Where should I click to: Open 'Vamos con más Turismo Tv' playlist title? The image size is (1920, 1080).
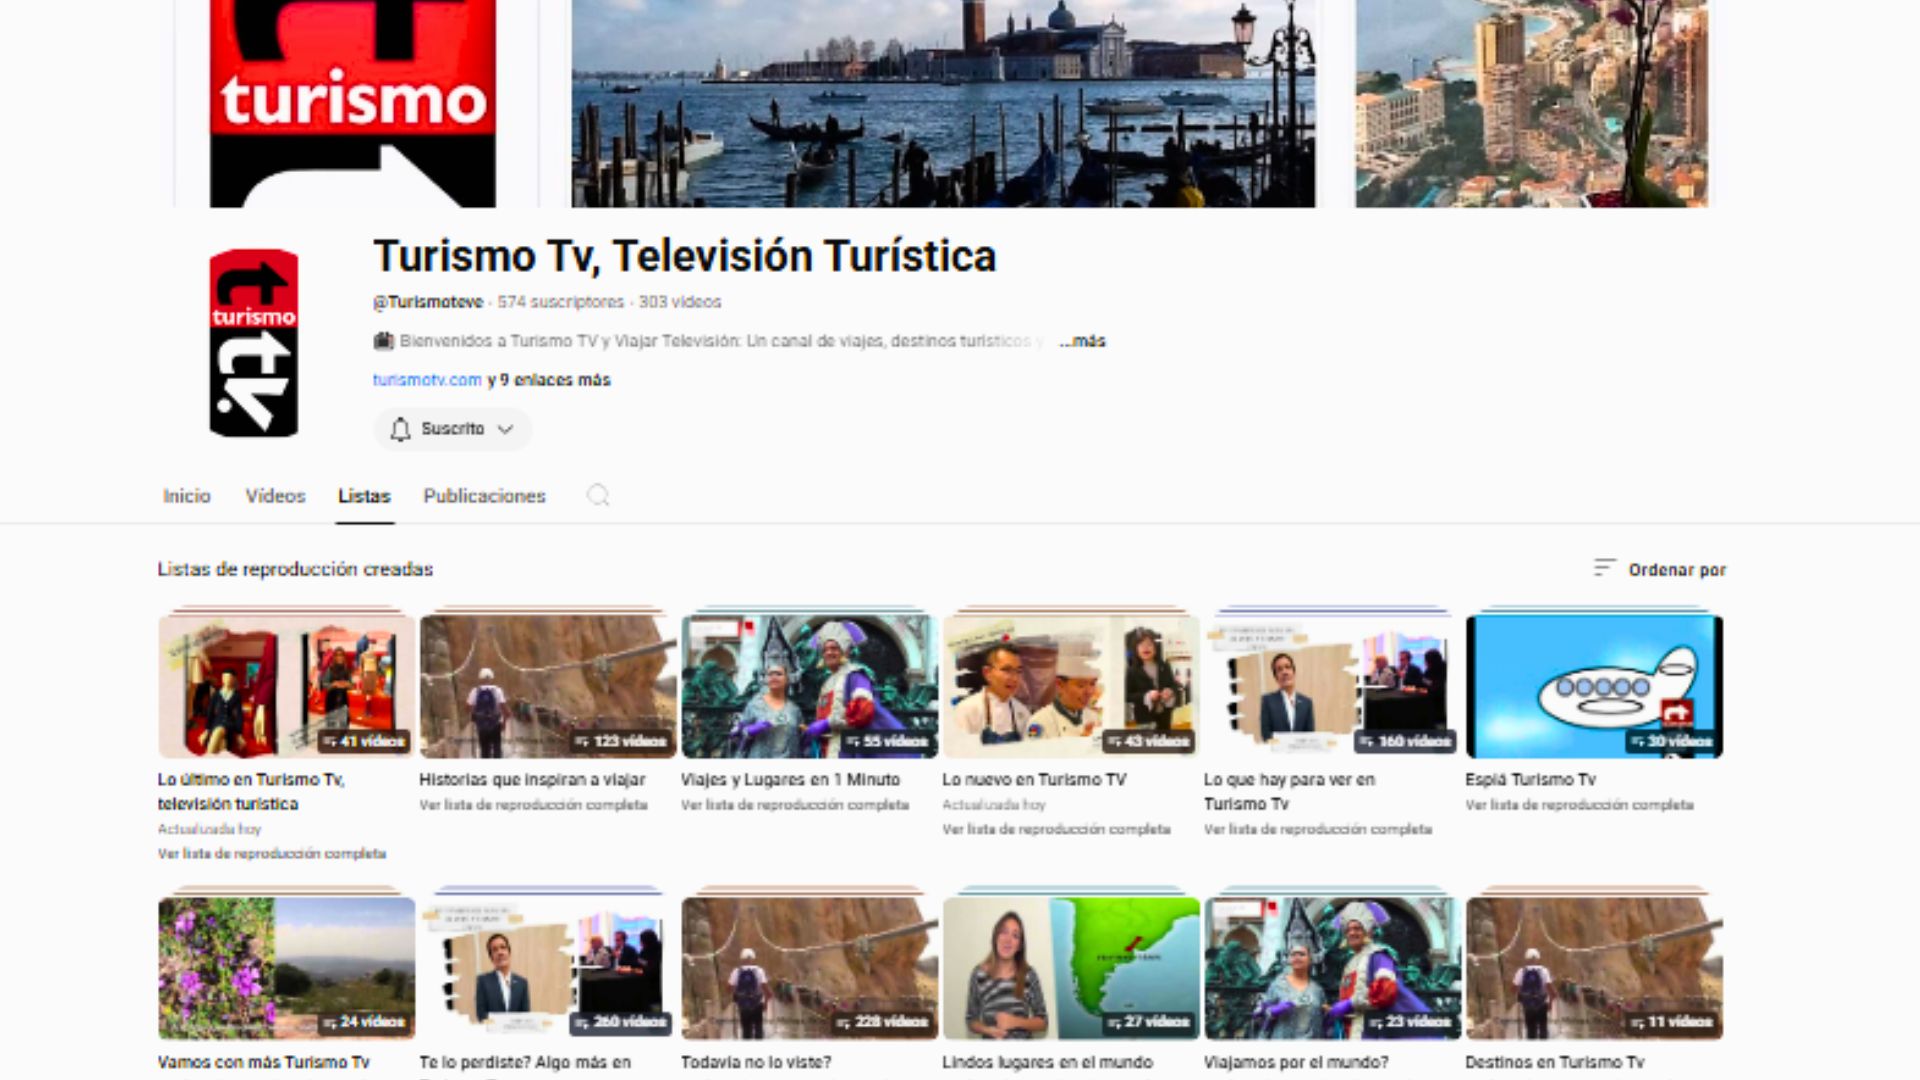[264, 1062]
